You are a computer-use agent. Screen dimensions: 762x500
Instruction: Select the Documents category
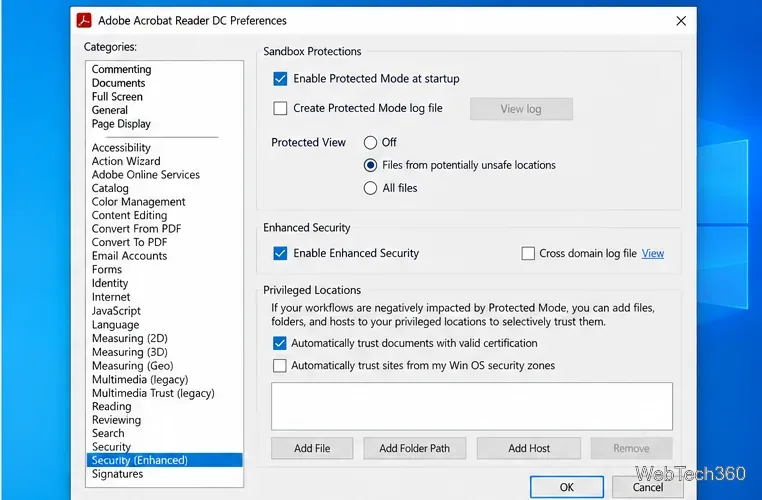(x=119, y=83)
